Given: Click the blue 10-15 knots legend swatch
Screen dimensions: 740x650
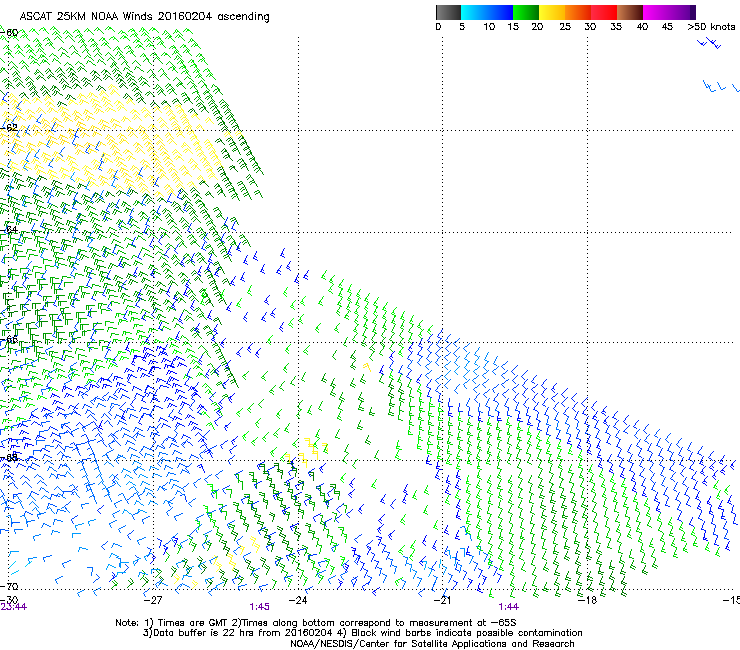Looking at the screenshot, I should 500,12.
